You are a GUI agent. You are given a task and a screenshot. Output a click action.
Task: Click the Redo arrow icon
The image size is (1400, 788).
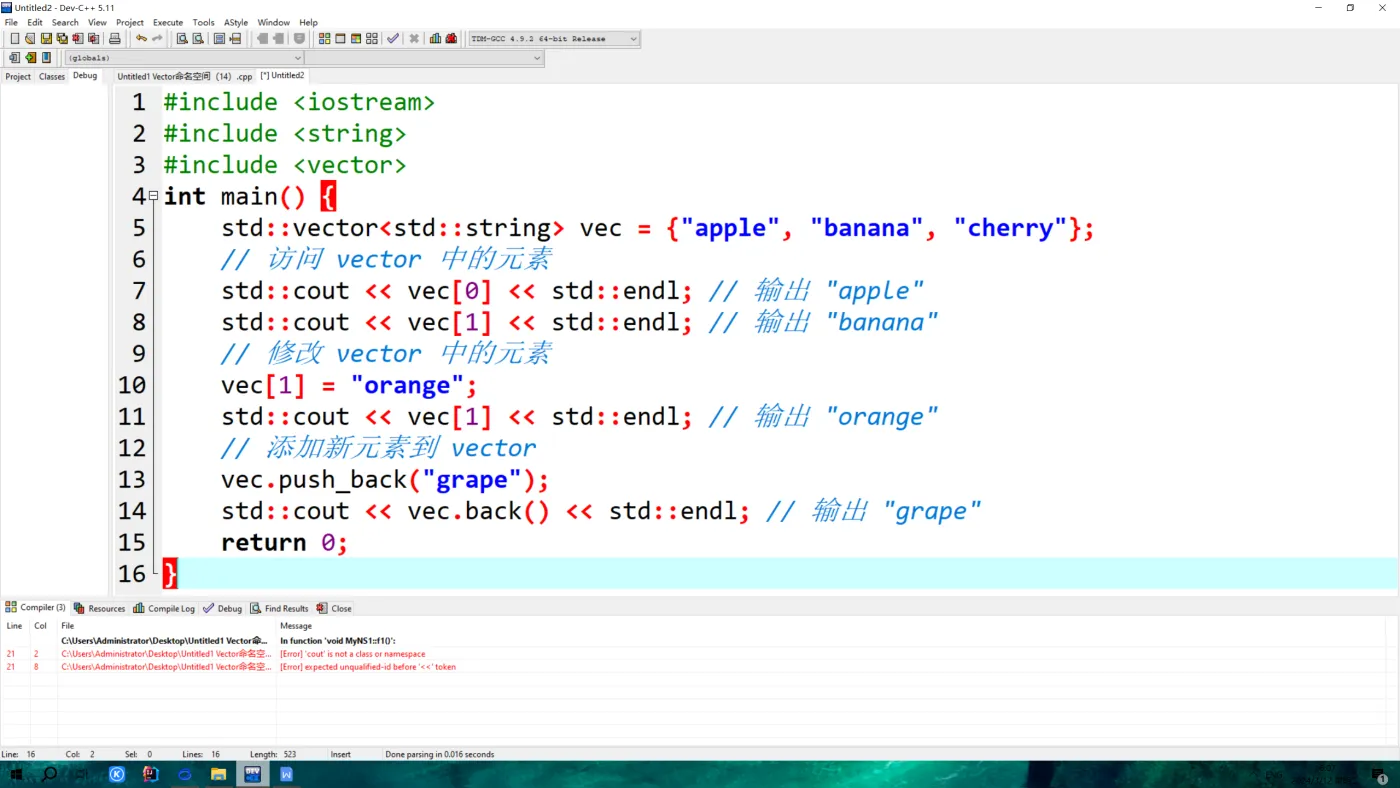pos(157,39)
